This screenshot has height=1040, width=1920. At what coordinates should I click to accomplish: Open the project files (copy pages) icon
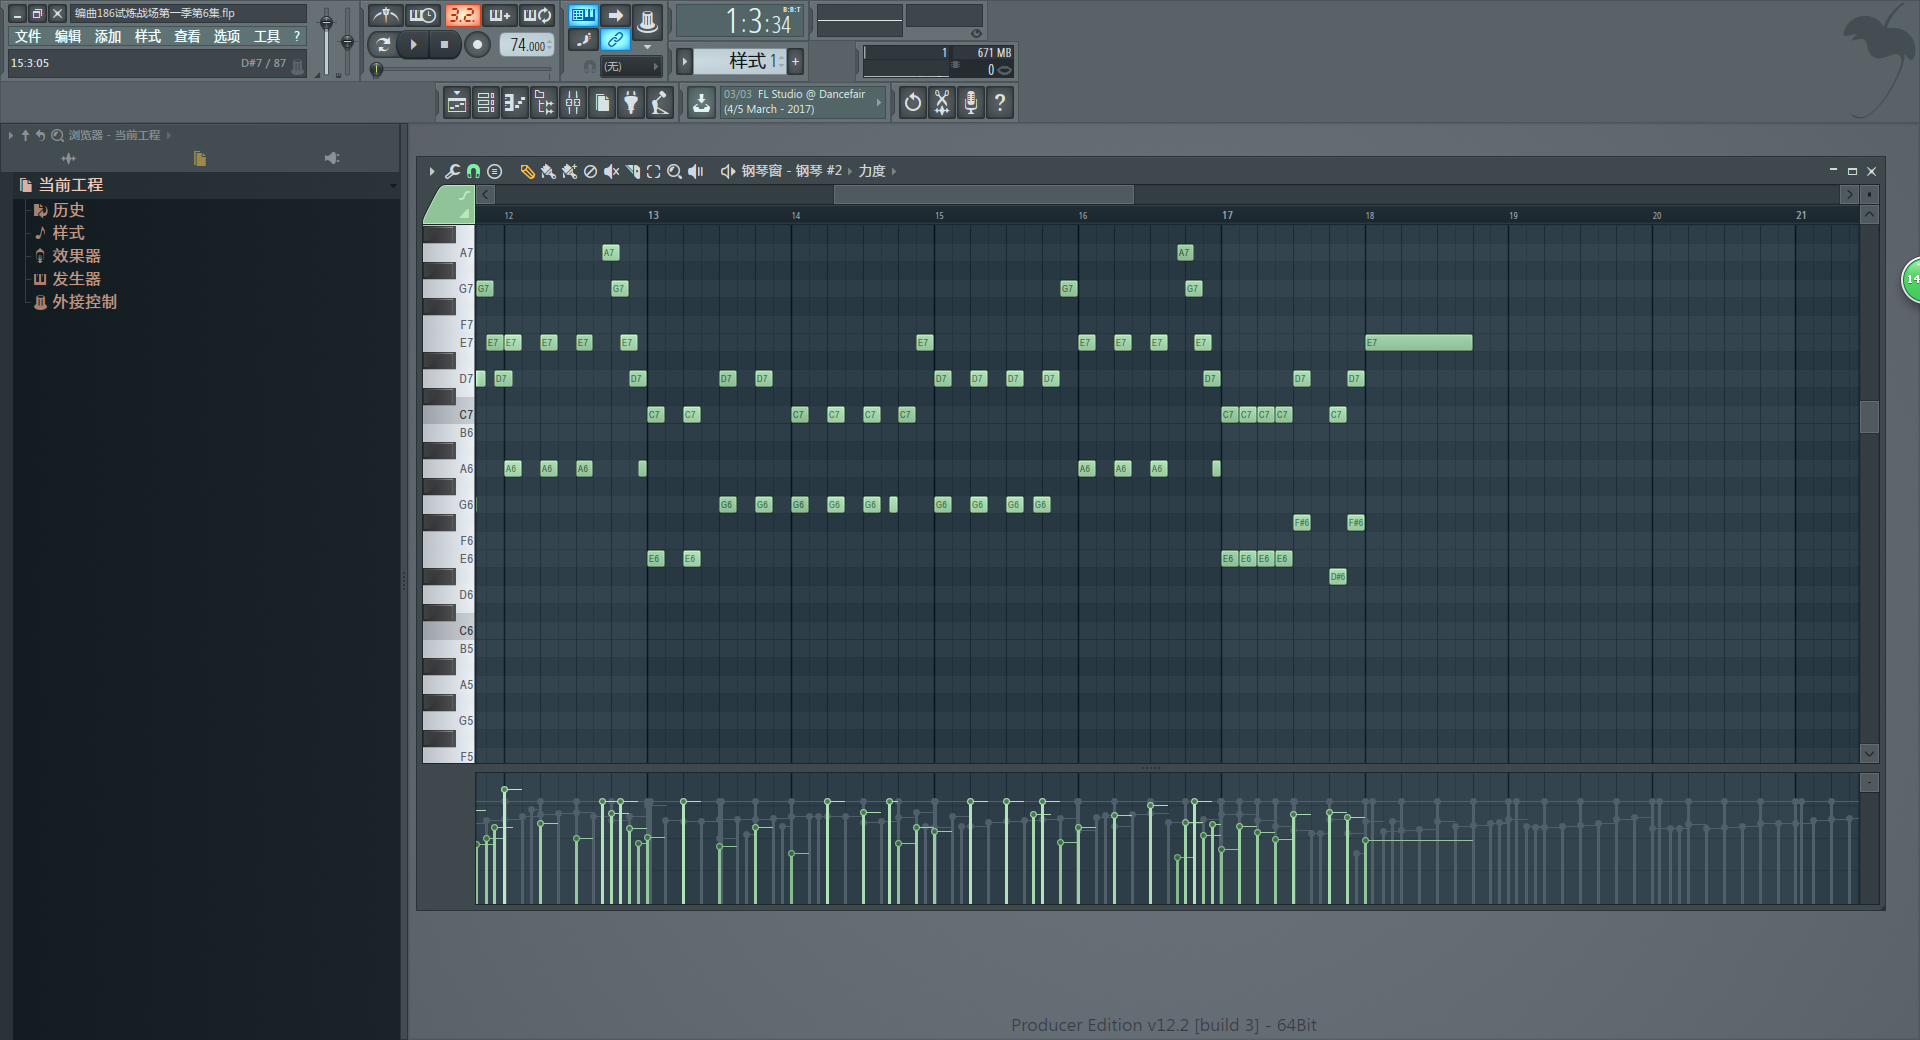602,103
